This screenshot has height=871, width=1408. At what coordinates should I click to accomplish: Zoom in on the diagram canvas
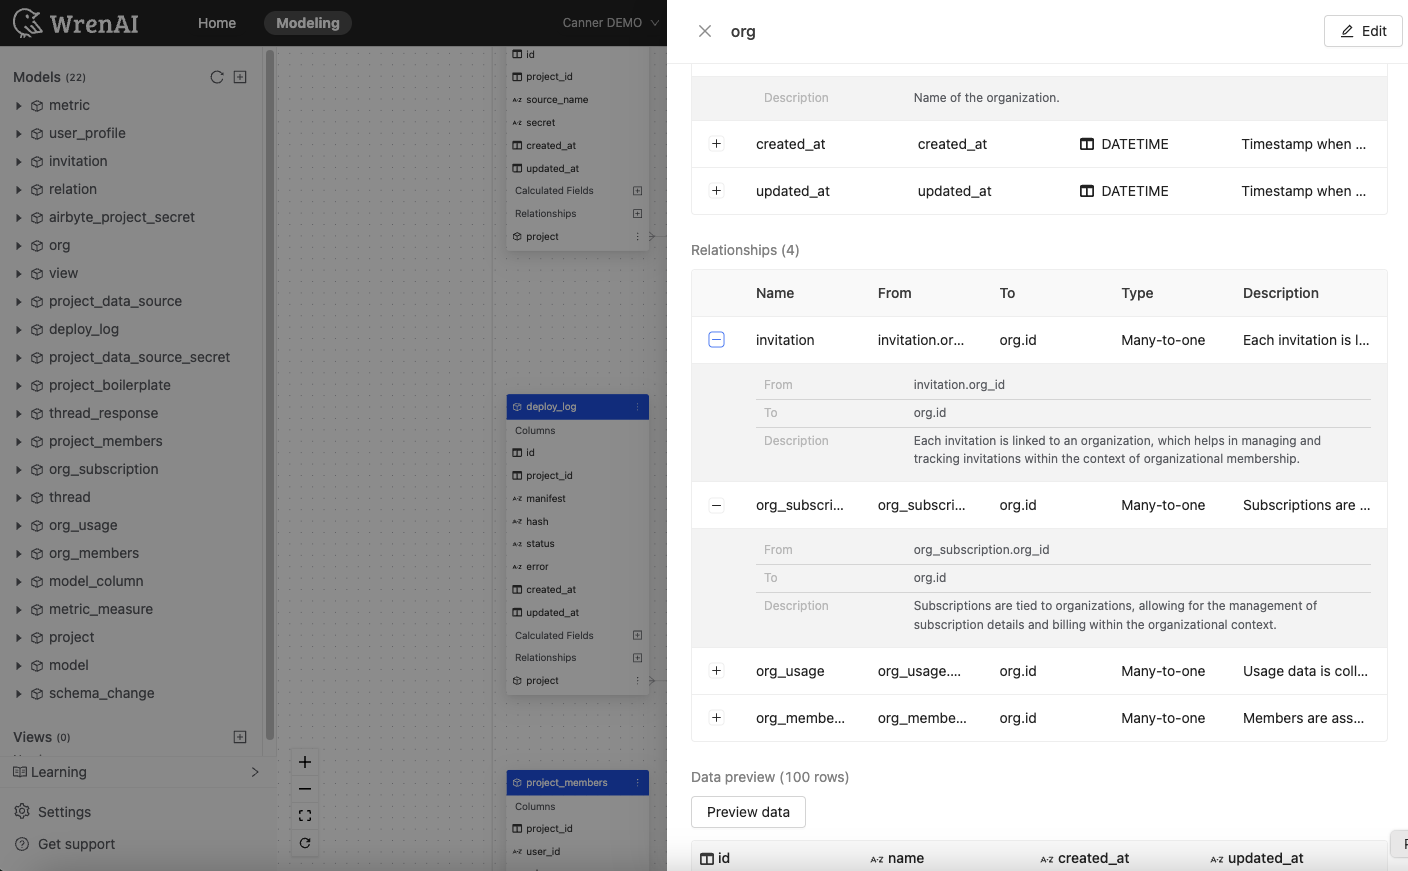tap(305, 762)
